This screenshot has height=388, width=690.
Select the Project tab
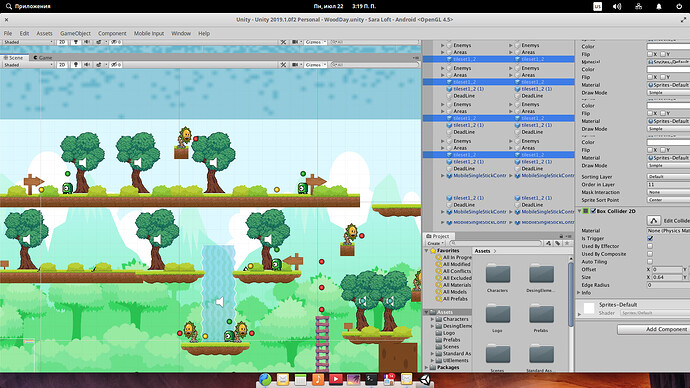click(438, 236)
